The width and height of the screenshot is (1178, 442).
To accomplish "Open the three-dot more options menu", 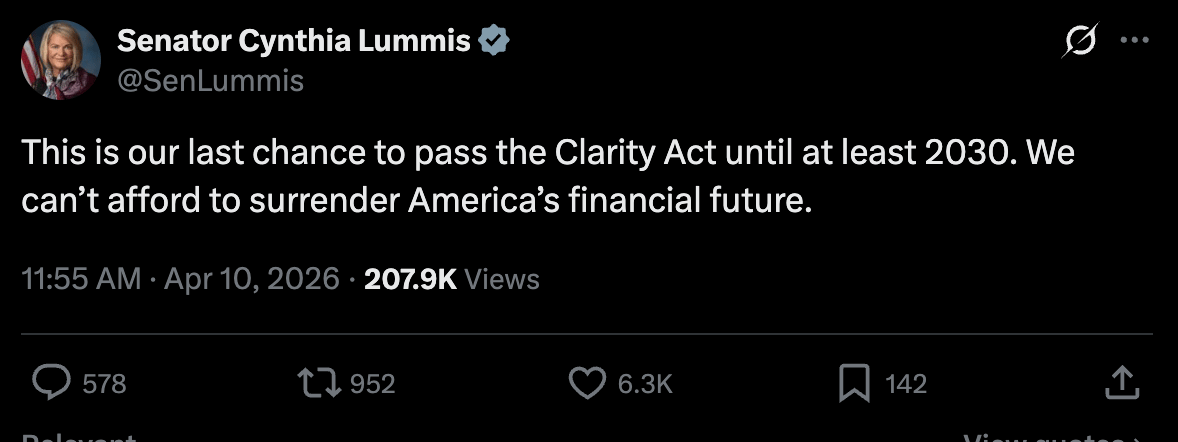I will [1133, 42].
